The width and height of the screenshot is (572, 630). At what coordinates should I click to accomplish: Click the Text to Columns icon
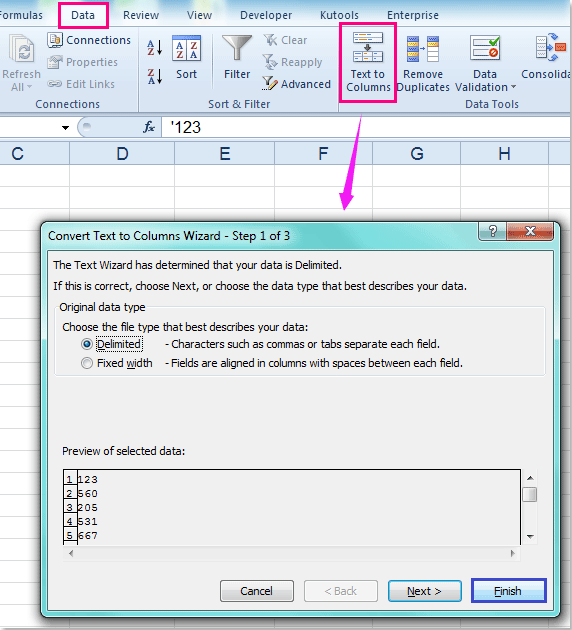coord(368,47)
